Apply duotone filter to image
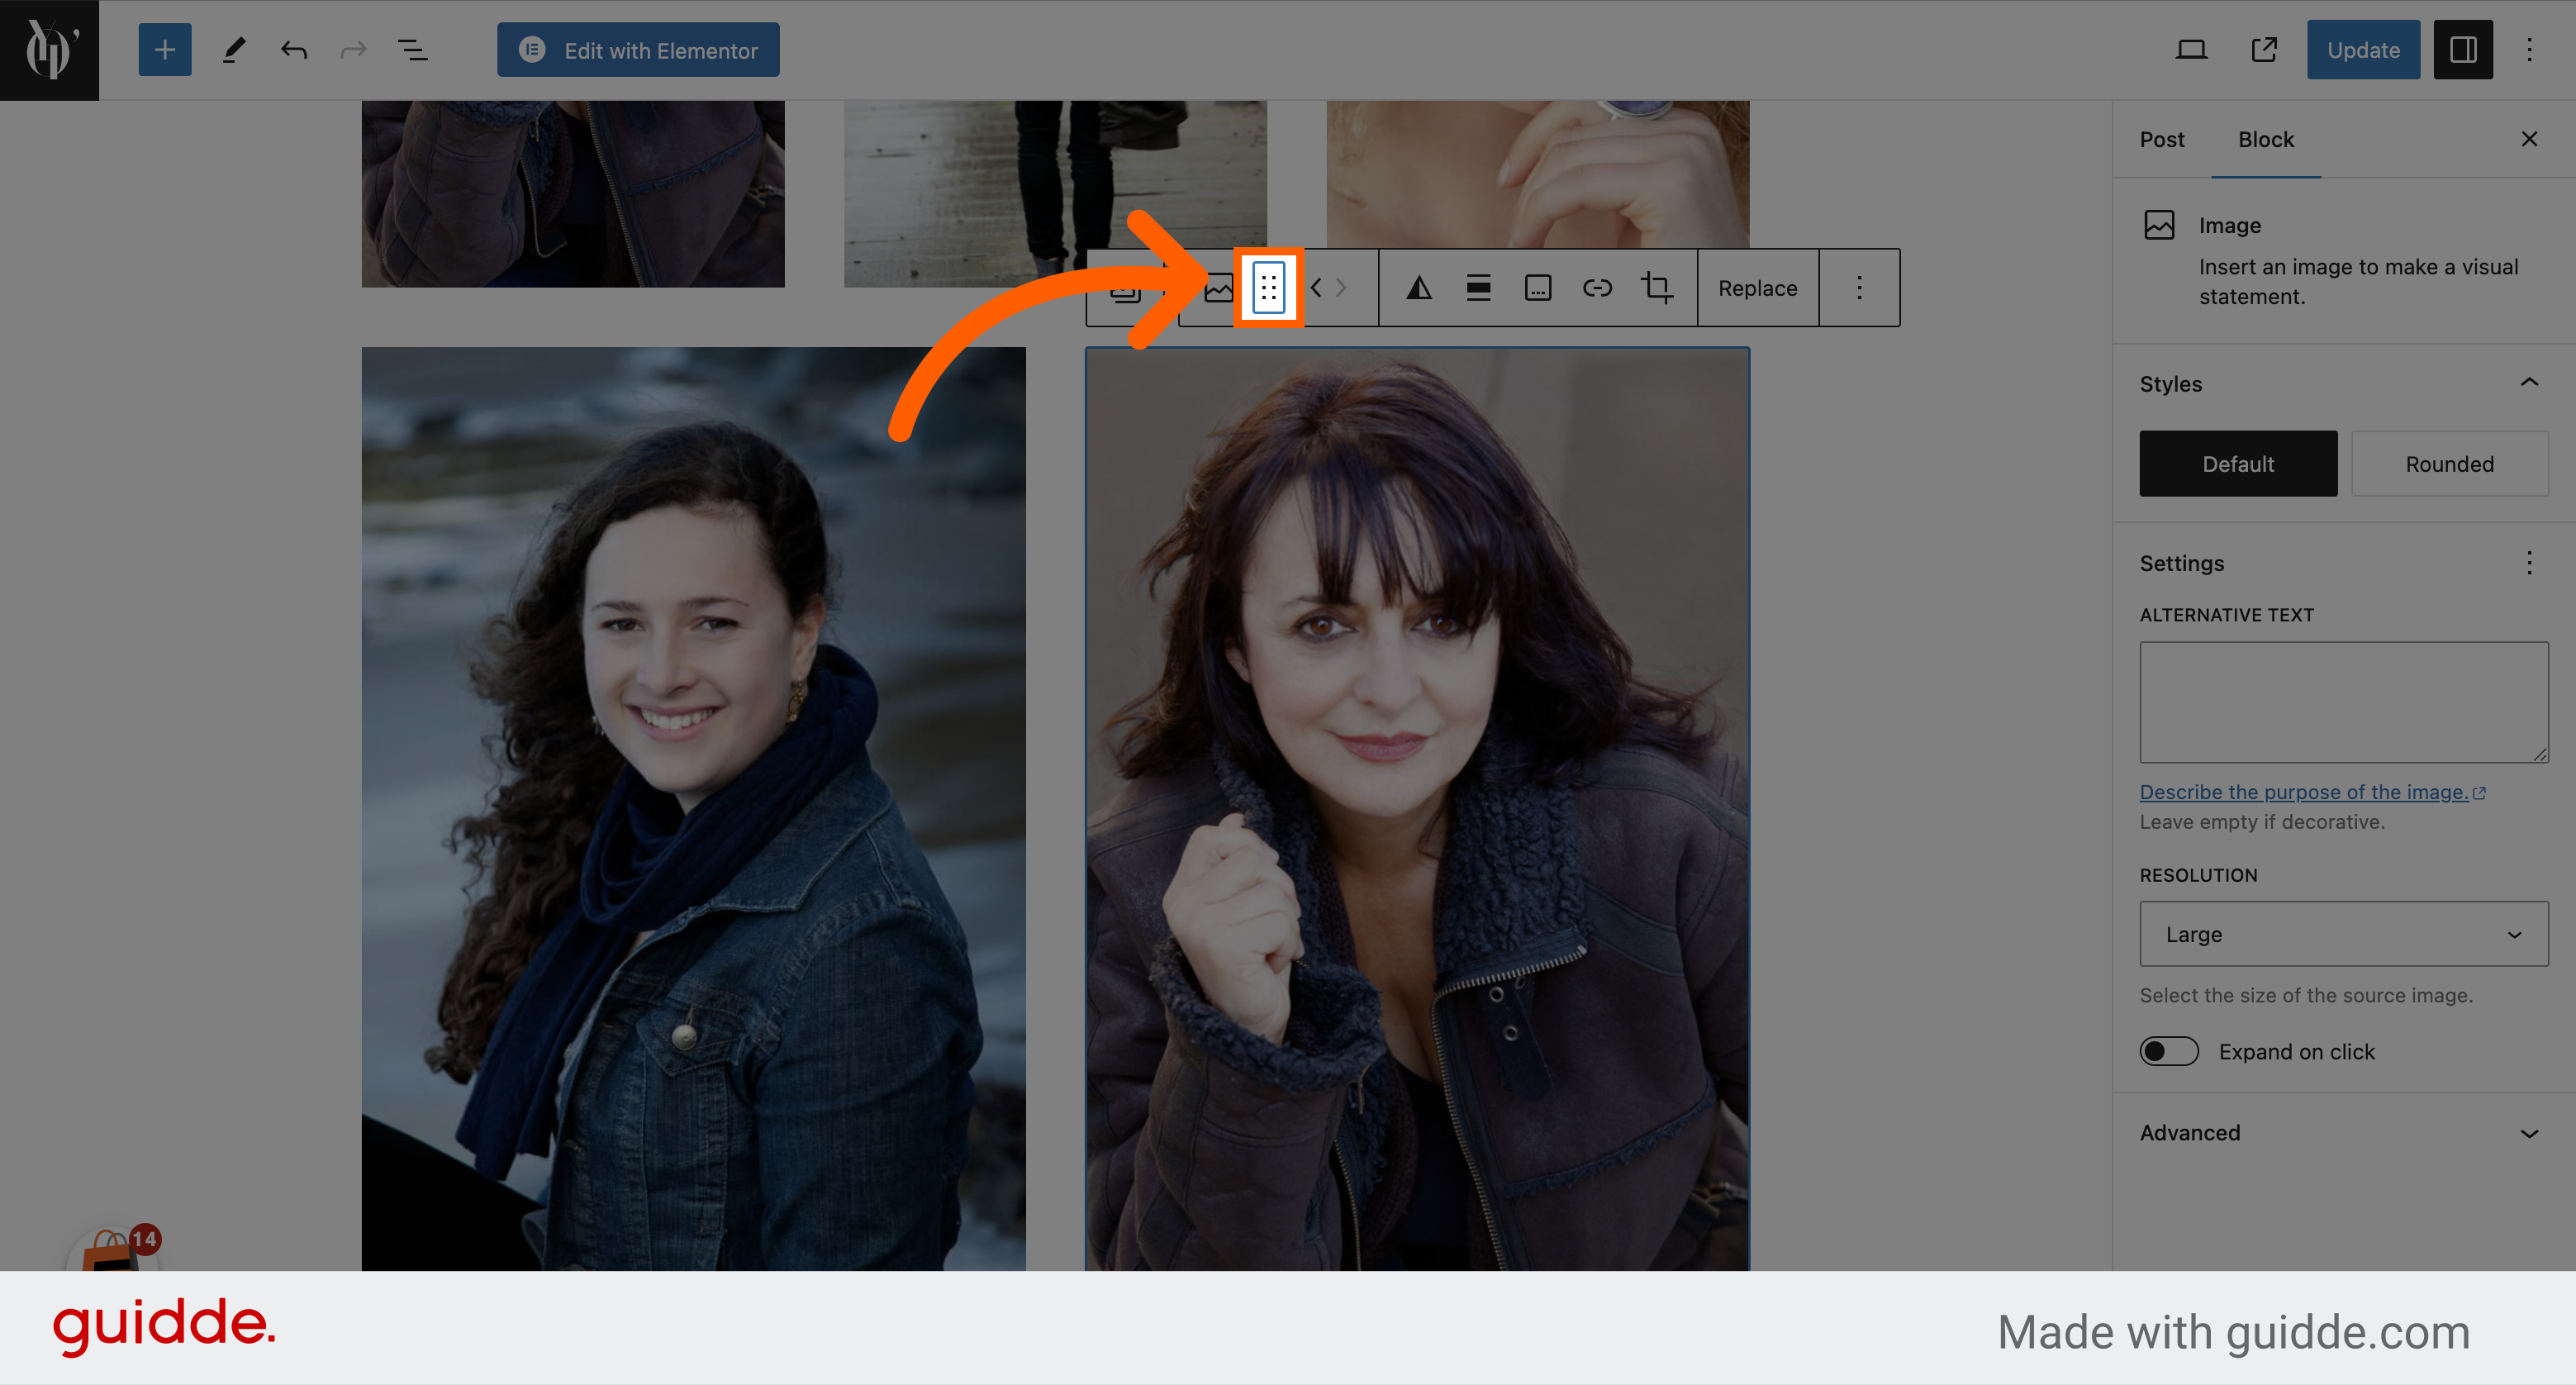 coord(1418,288)
